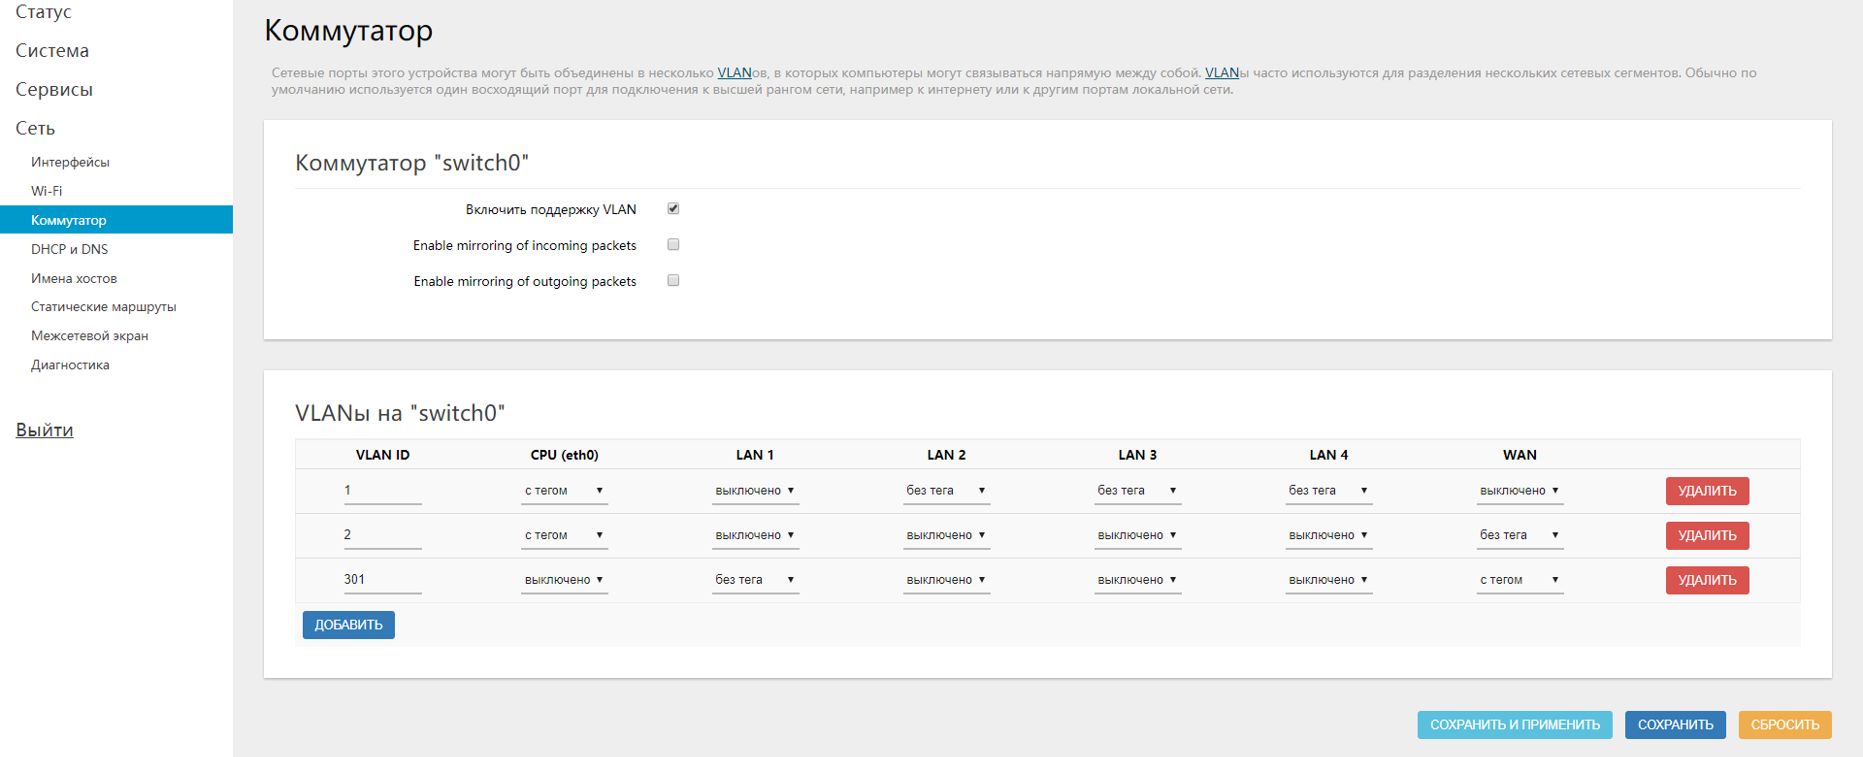Open LAN 2 dropdown for VLAN 1
The height and width of the screenshot is (757, 1863).
(x=946, y=491)
